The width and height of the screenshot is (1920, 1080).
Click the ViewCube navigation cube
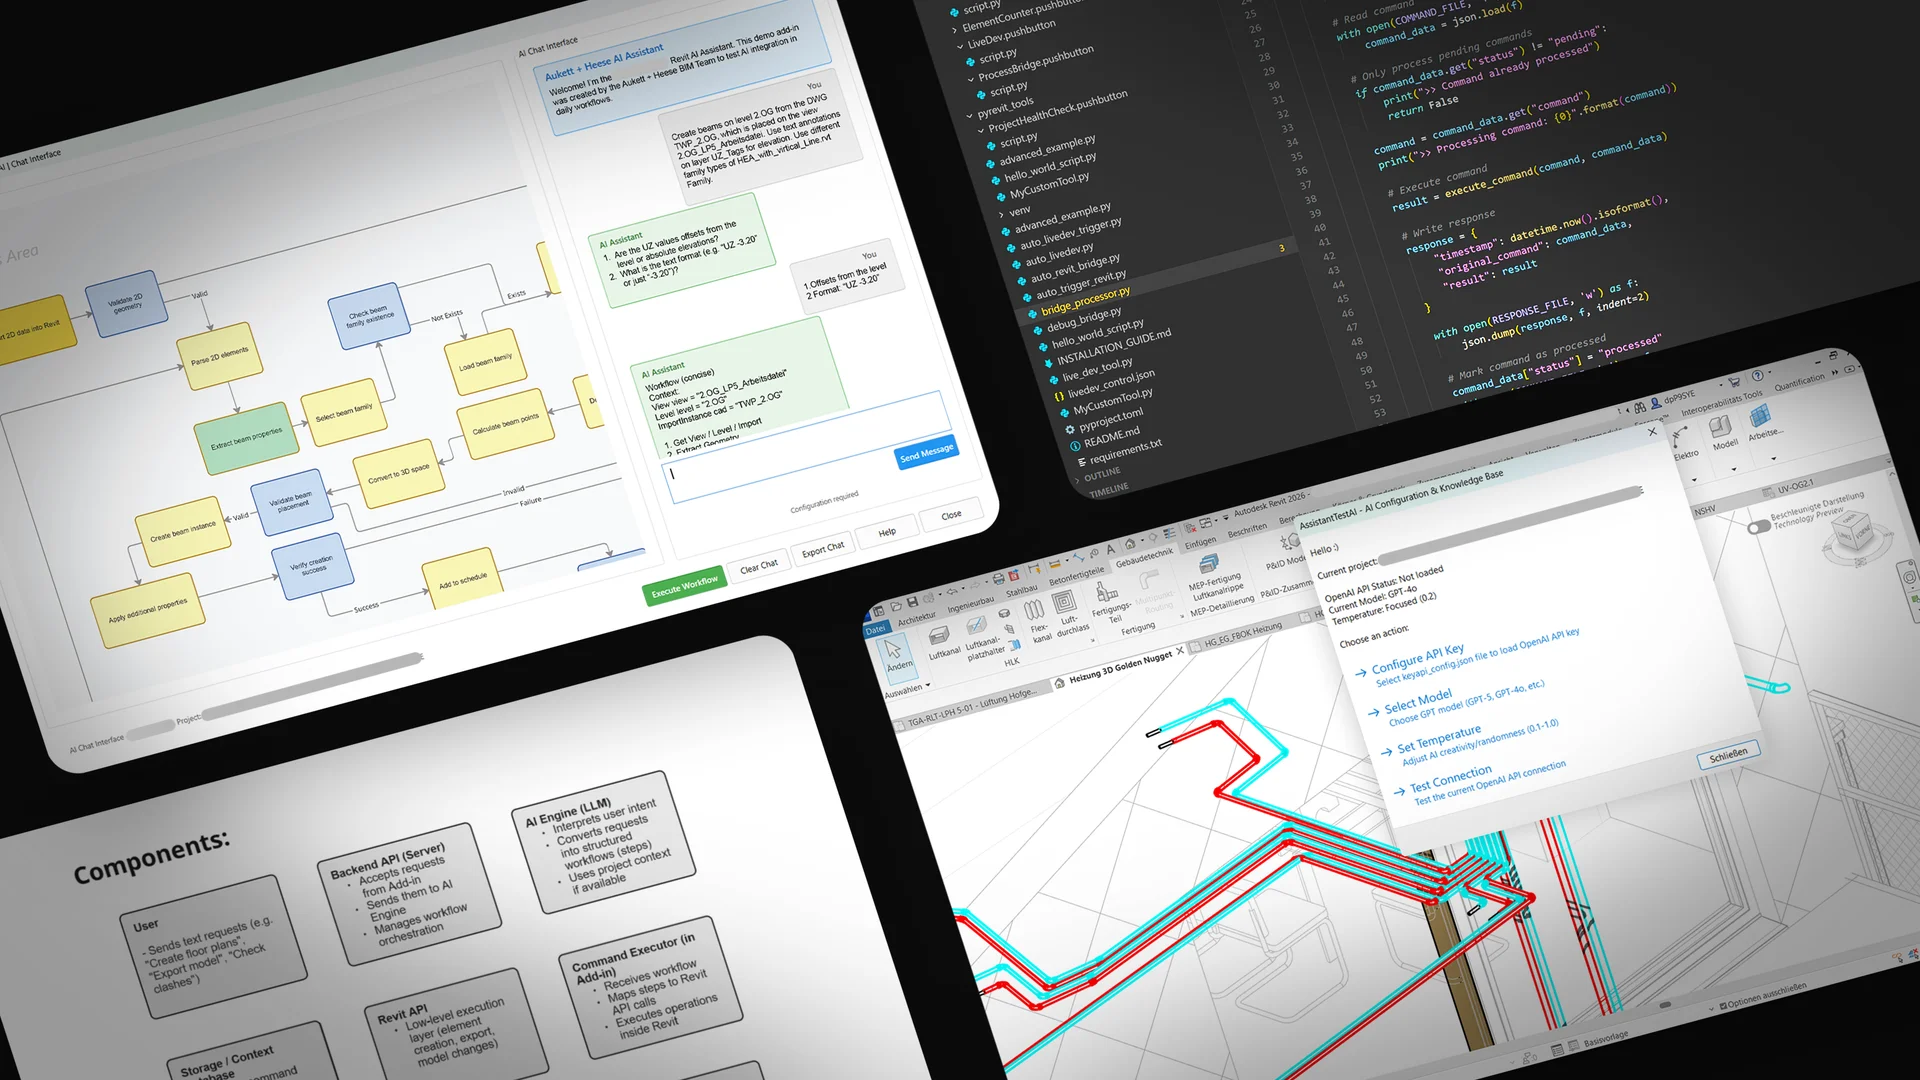(x=1852, y=530)
